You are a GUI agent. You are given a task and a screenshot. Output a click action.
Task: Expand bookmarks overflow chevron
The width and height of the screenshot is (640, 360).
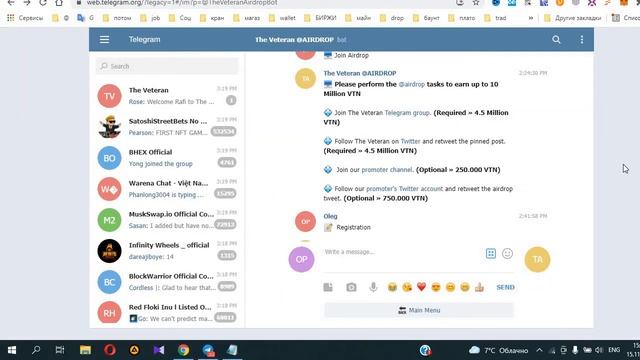click(531, 18)
